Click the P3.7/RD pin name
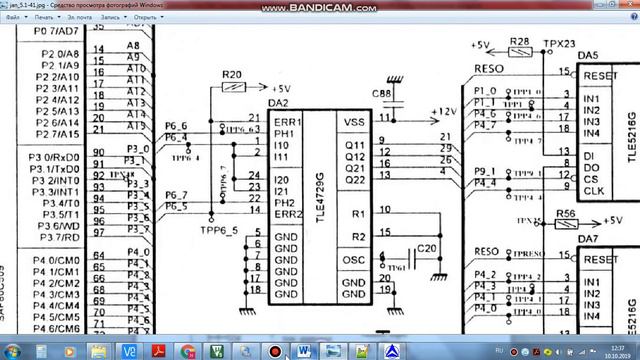This screenshot has height=360, width=640. (x=59, y=238)
